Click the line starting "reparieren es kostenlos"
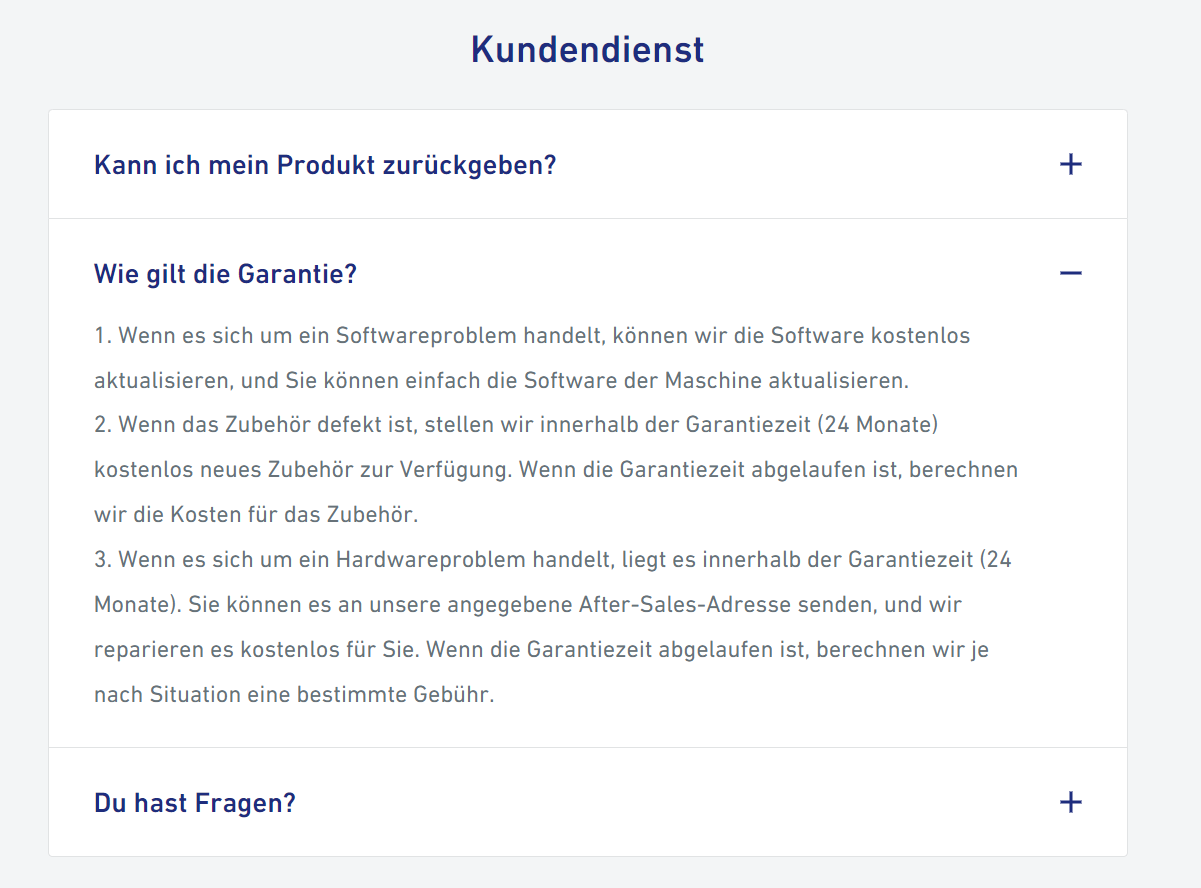1201x888 pixels. point(540,650)
